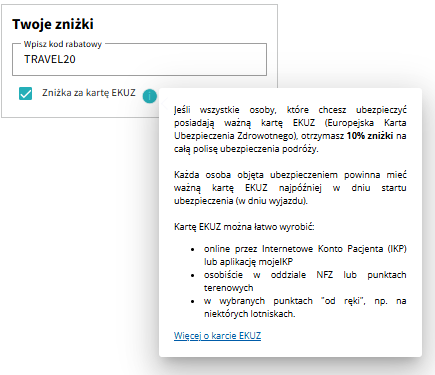This screenshot has width=435, height=375.
Task: Uncheck the Zniżka za kartę EKUZ checkbox
Action: coord(26,94)
